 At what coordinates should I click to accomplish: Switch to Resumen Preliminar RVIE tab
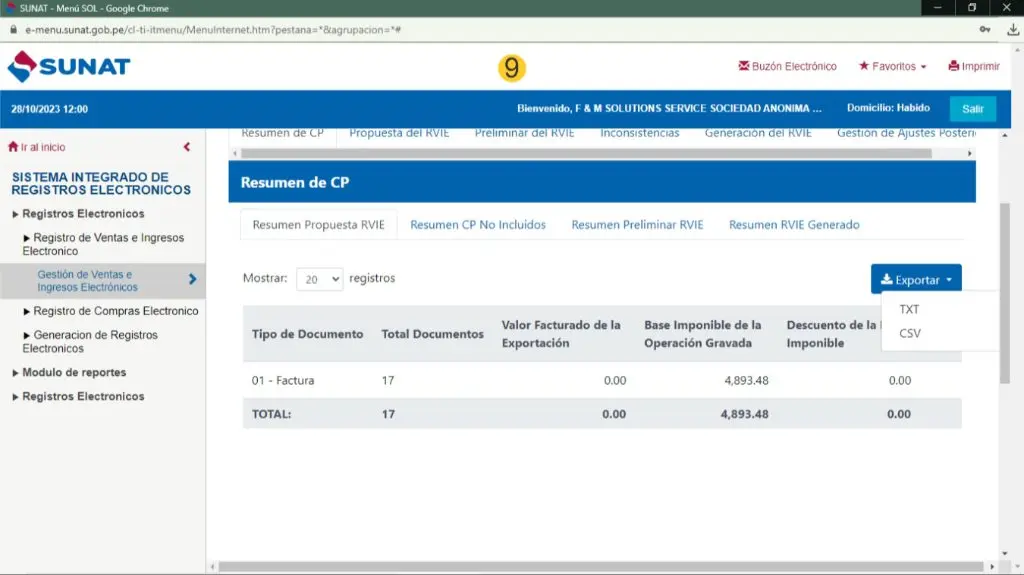(637, 225)
